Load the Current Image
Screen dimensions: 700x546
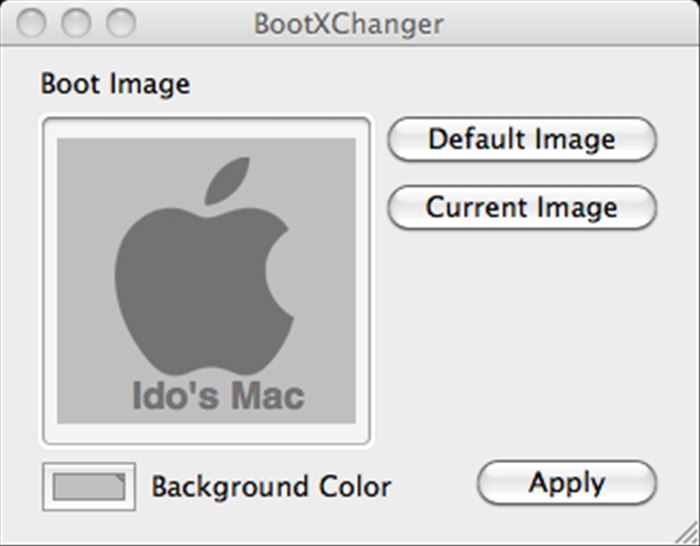pos(522,207)
